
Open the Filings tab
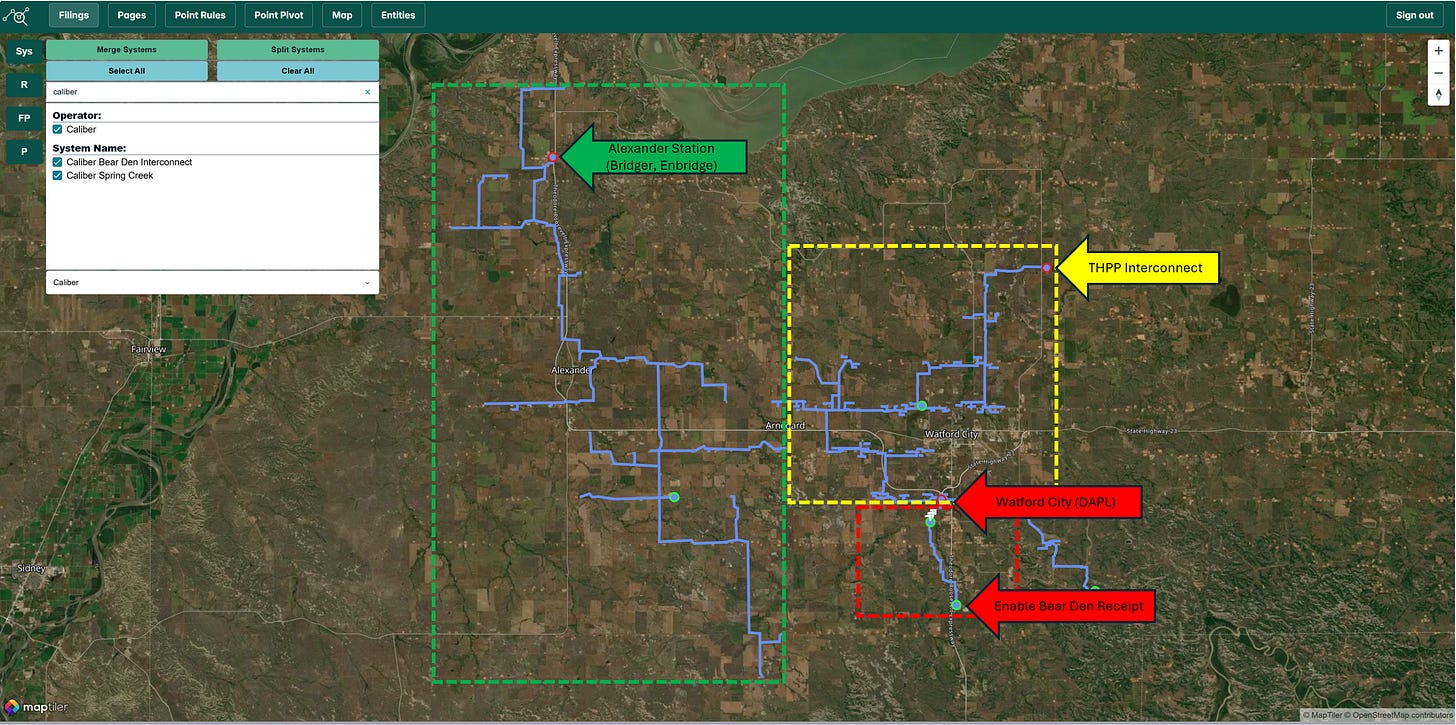click(74, 15)
